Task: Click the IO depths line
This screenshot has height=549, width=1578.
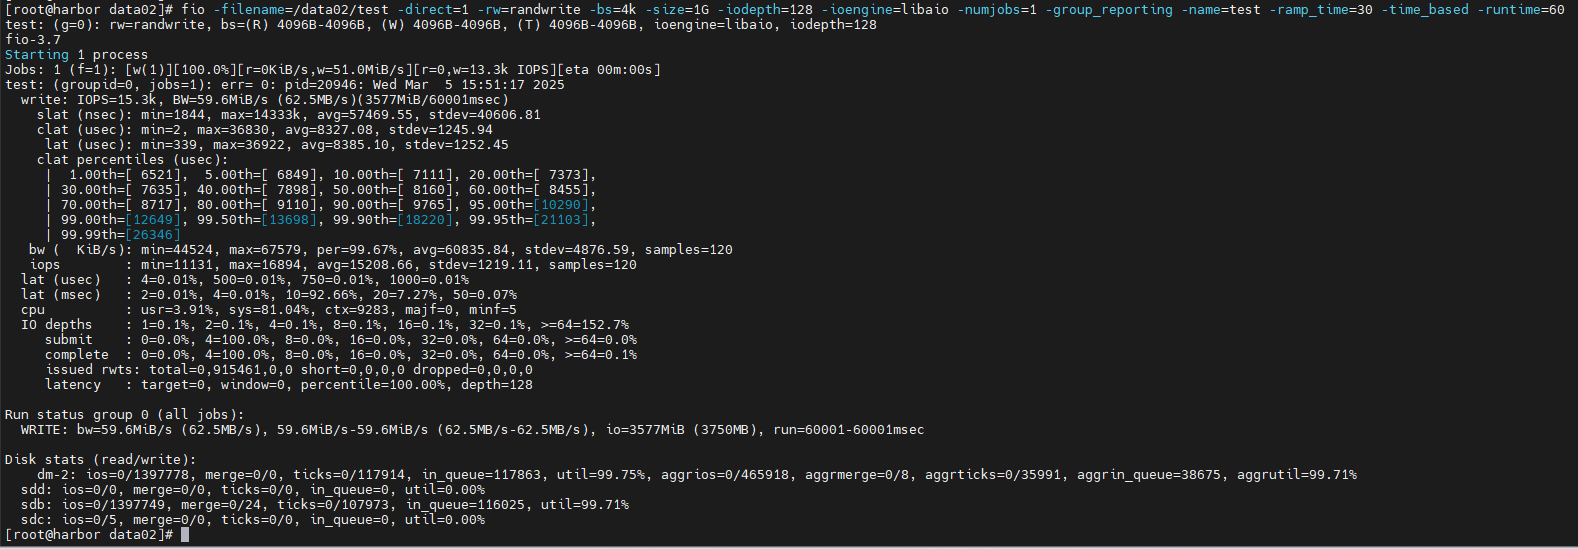Action: point(325,325)
